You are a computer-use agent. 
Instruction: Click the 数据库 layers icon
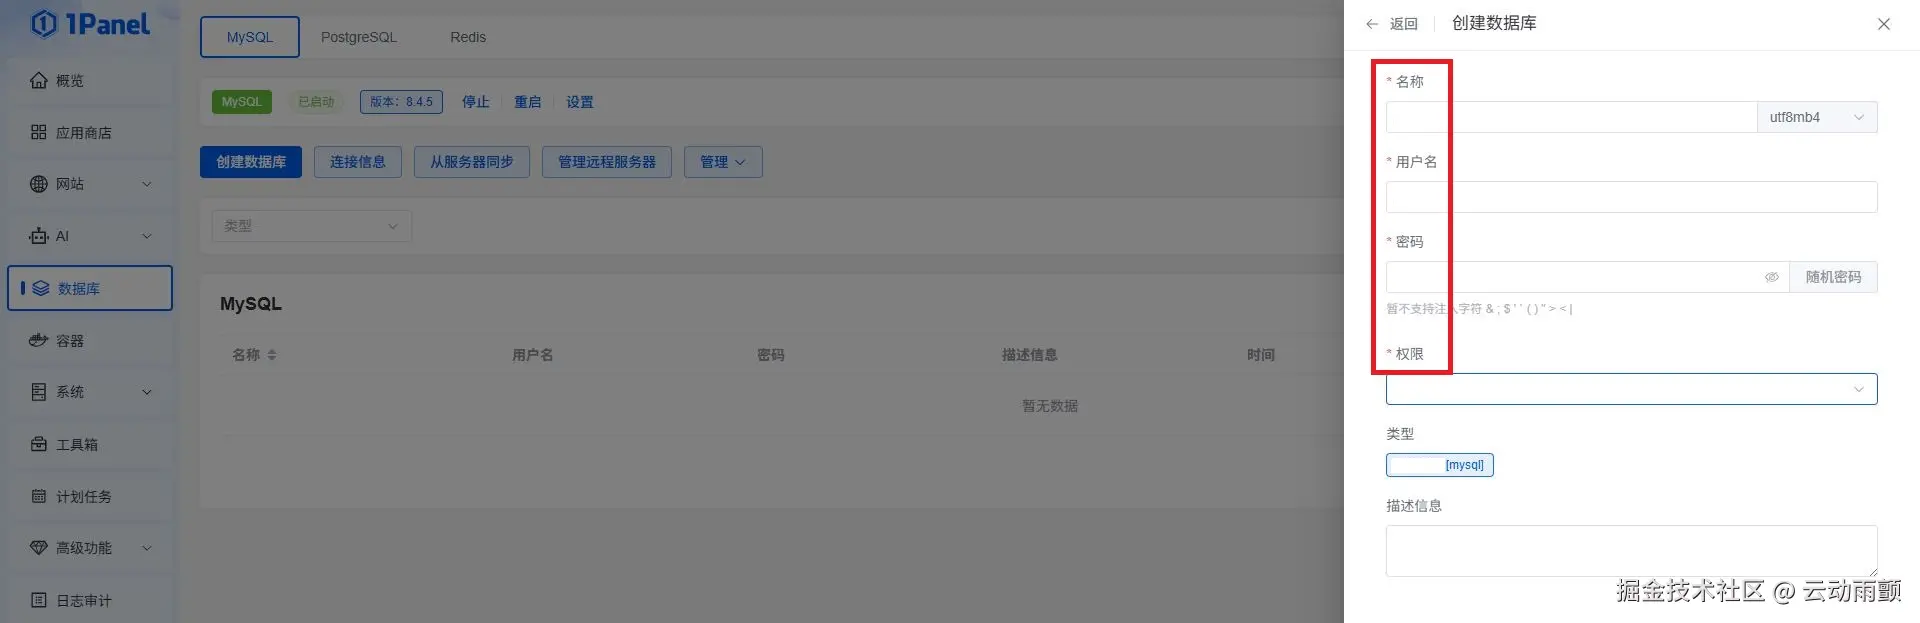tap(41, 288)
